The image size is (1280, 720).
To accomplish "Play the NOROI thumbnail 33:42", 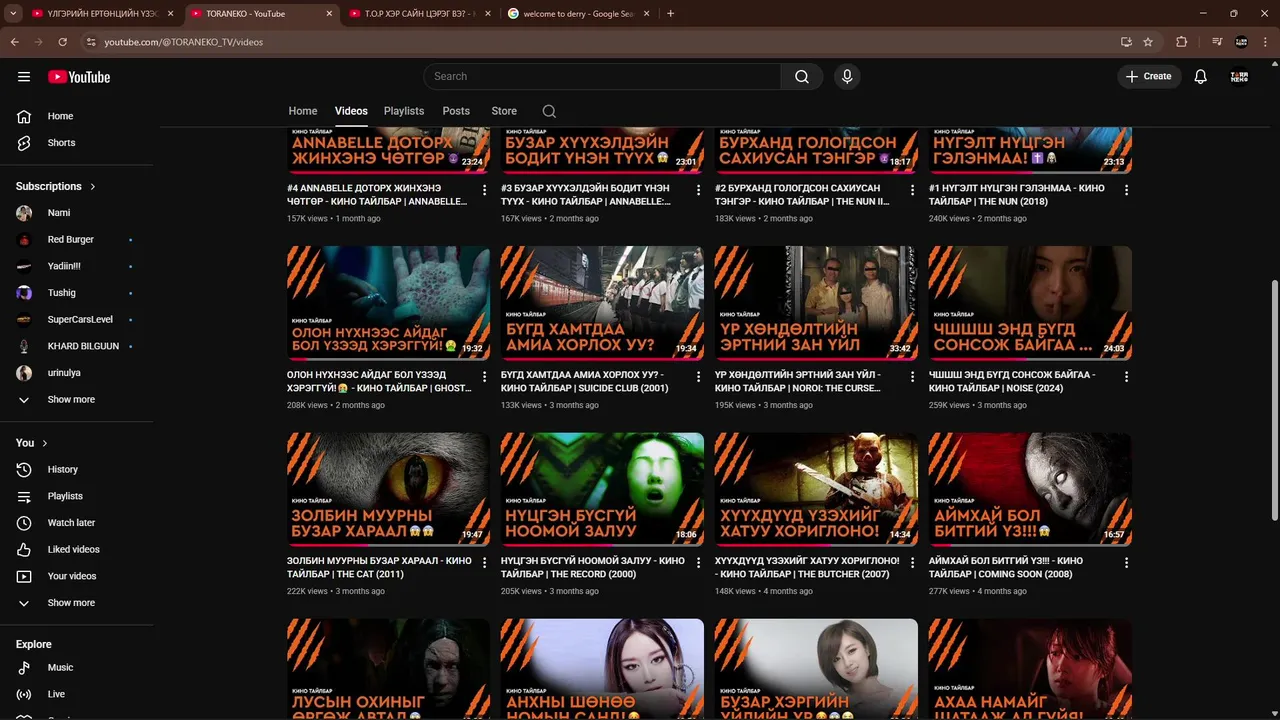I will click(816, 303).
